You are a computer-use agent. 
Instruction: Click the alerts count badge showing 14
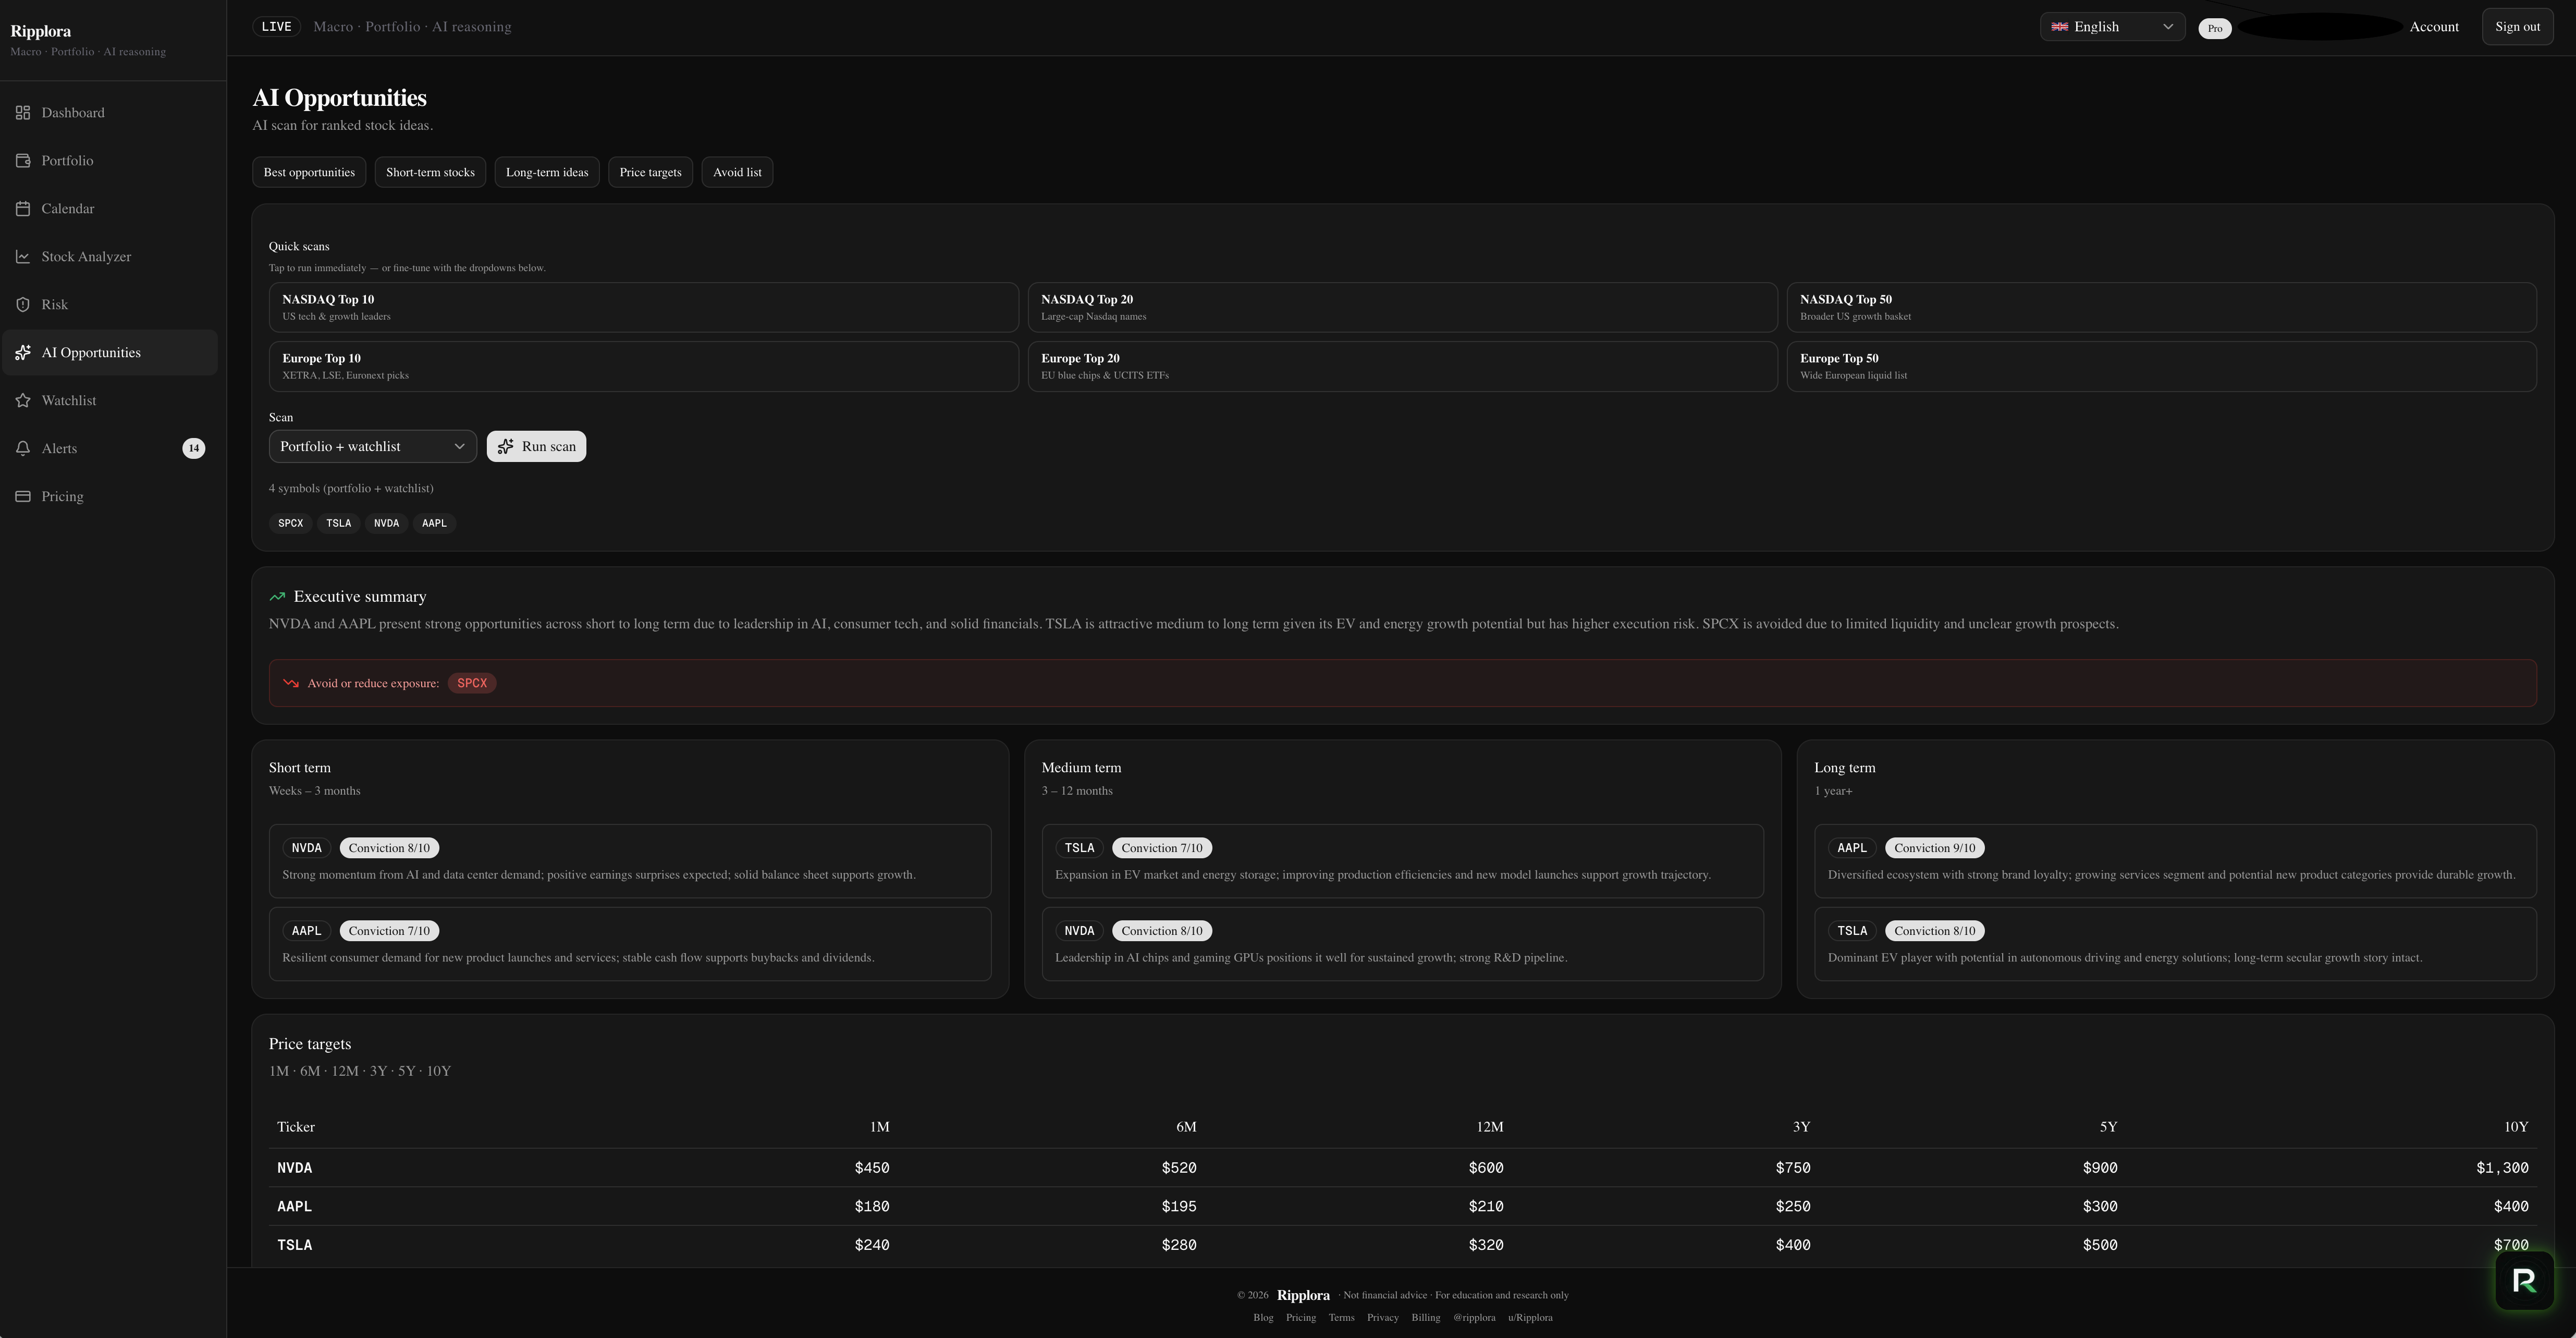point(194,448)
